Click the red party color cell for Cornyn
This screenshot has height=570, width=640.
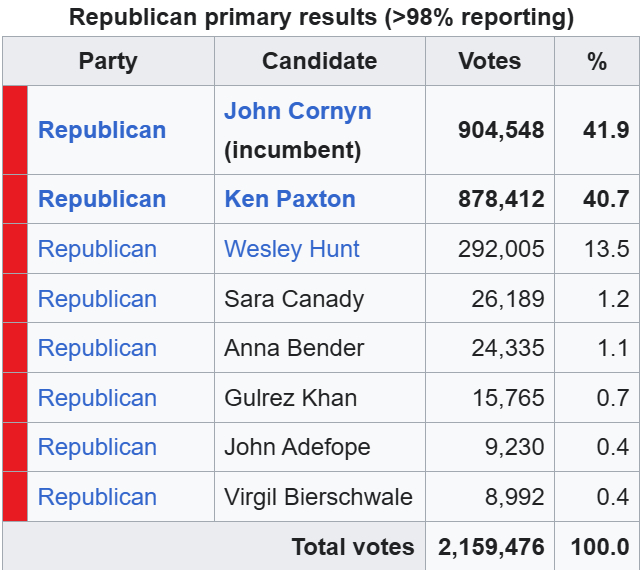[x=15, y=130]
